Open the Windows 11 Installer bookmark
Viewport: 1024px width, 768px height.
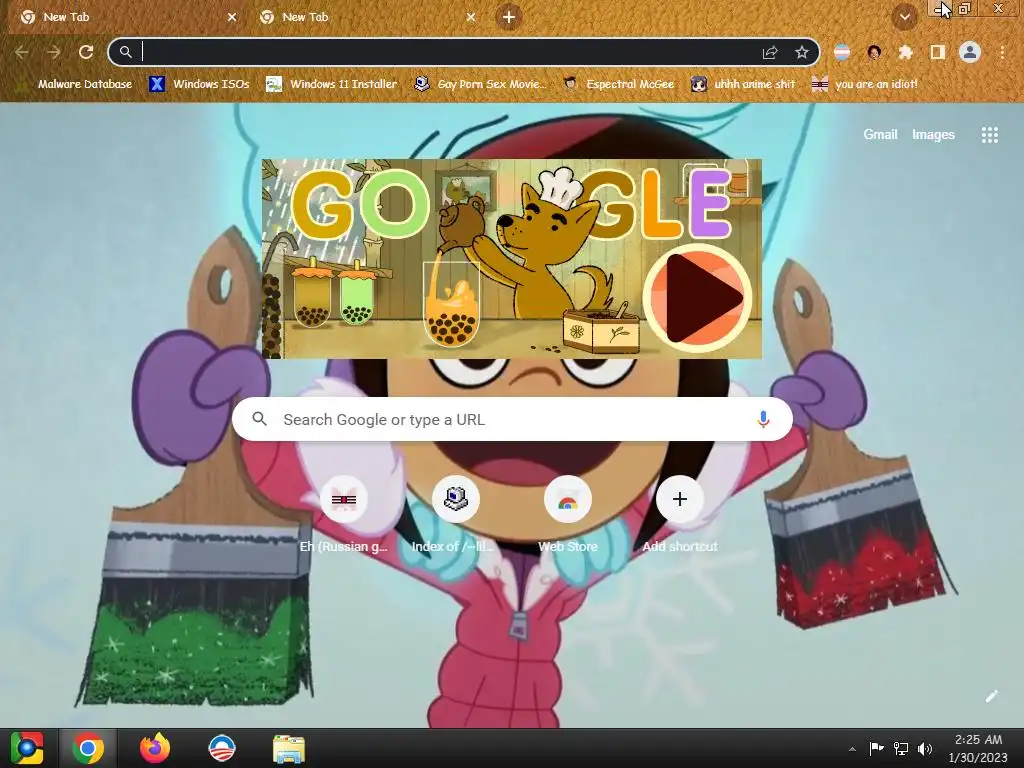[331, 84]
